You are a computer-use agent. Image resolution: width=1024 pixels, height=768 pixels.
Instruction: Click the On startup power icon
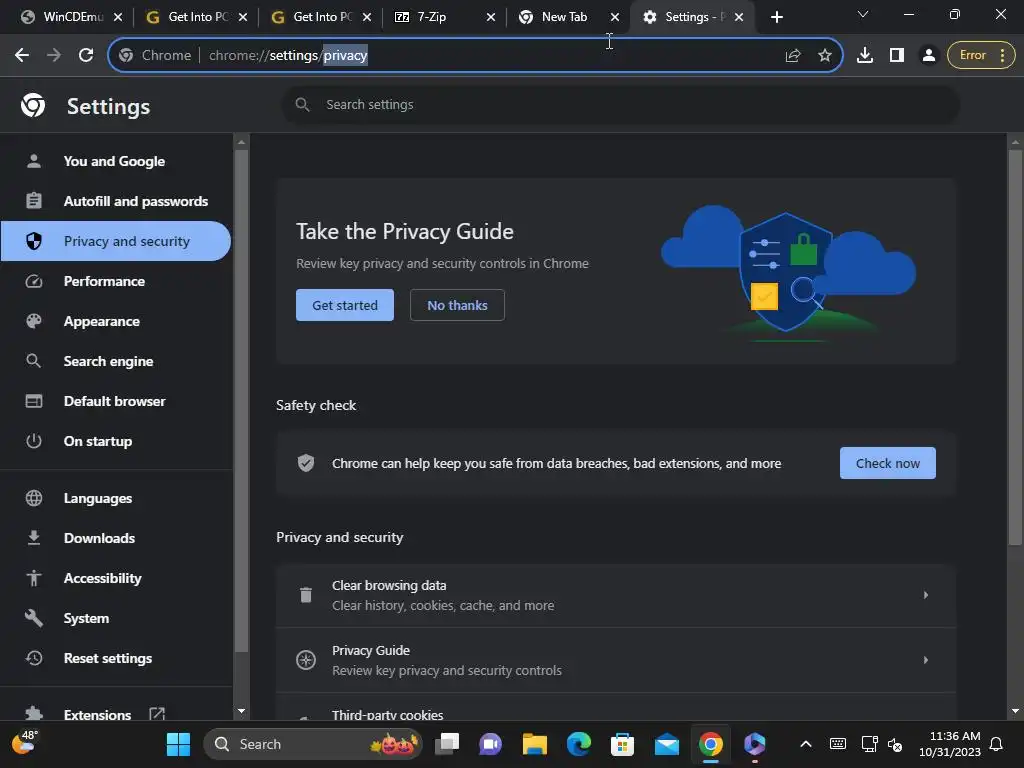[34, 441]
